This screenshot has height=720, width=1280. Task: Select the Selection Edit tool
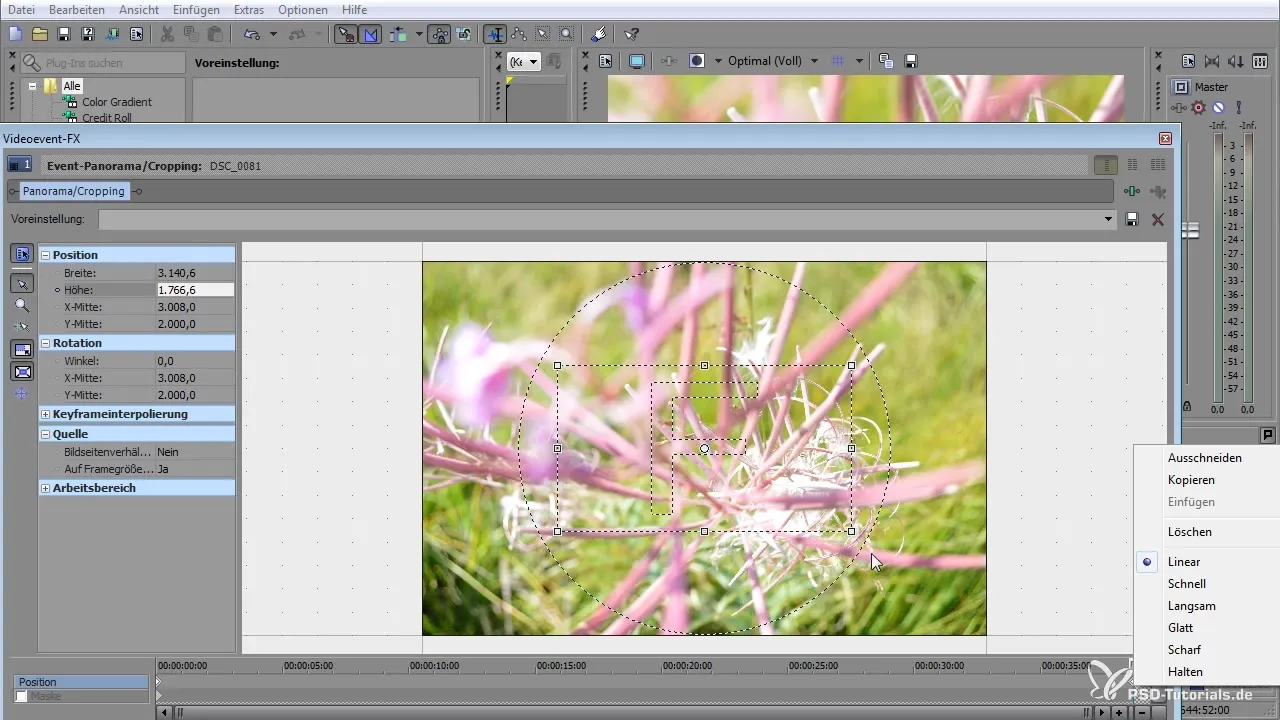[x=543, y=34]
